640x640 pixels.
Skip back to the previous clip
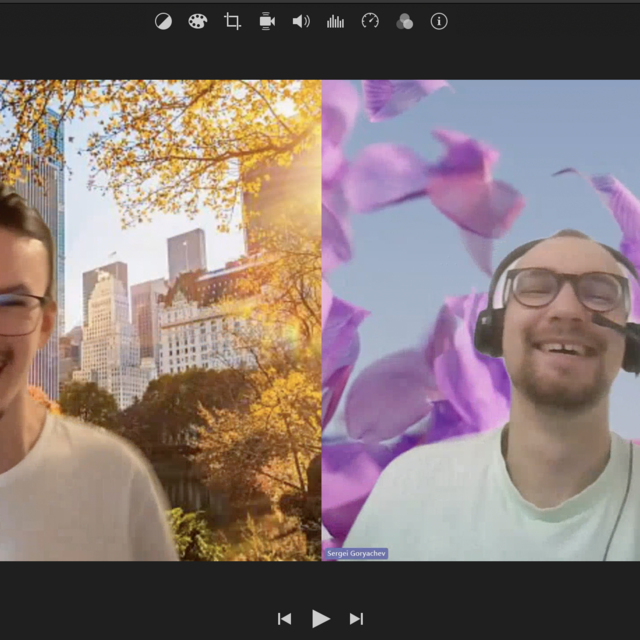[284, 619]
